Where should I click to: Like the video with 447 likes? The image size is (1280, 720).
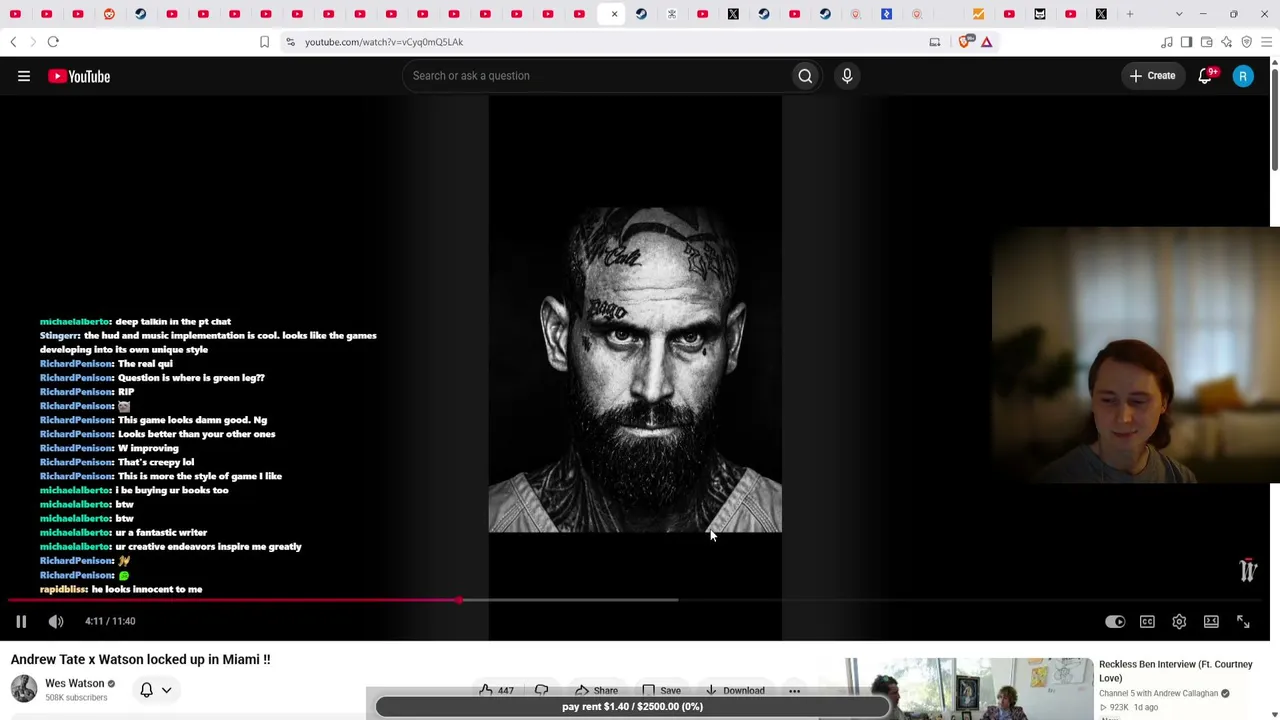[x=496, y=690]
